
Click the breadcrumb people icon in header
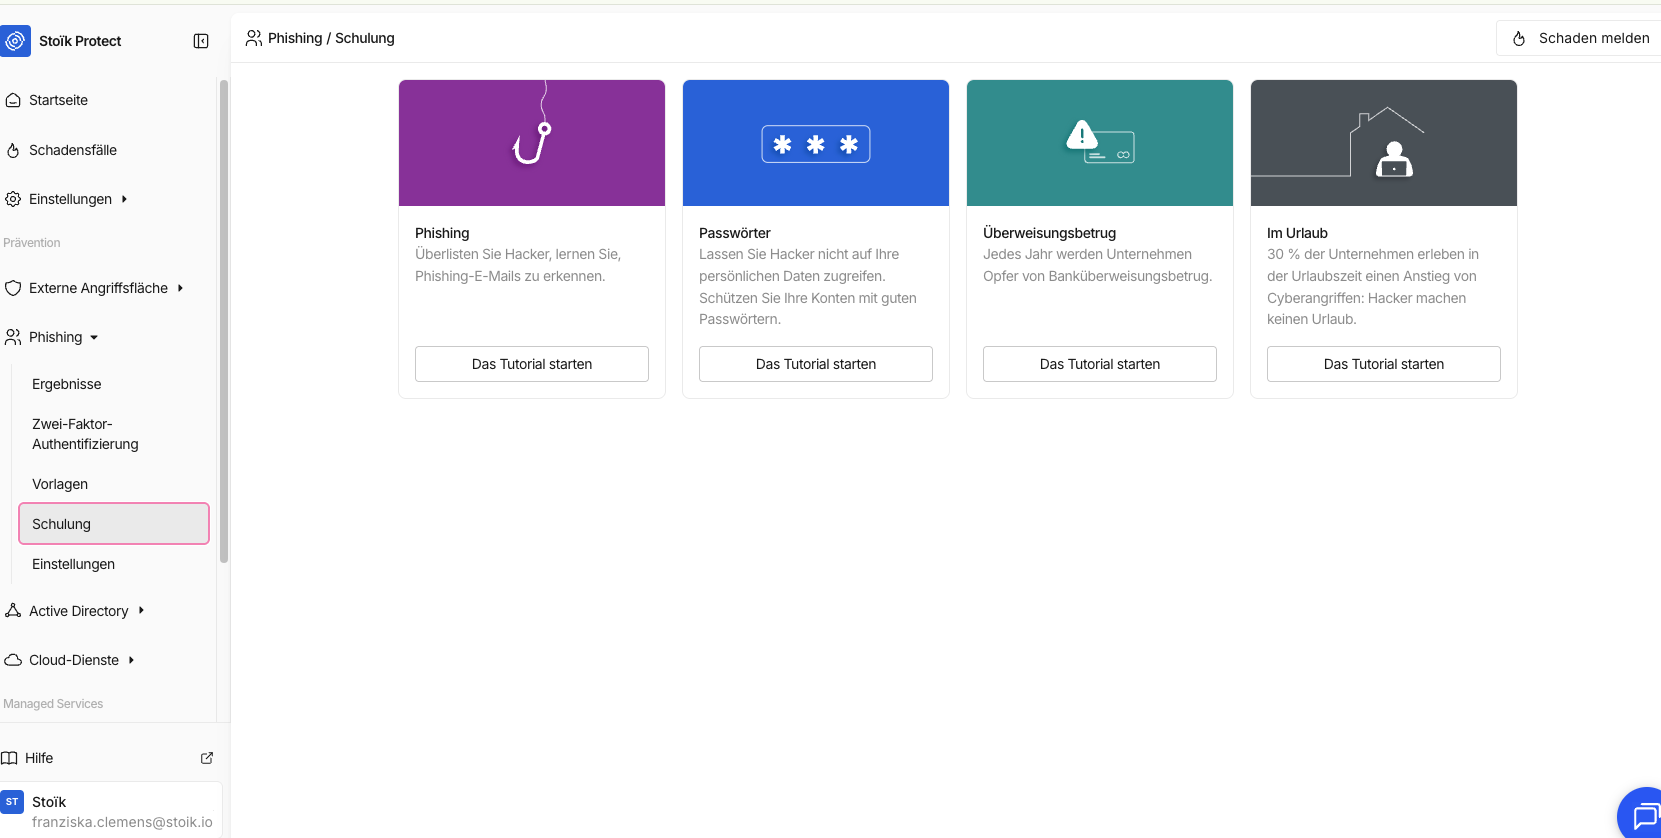point(254,38)
